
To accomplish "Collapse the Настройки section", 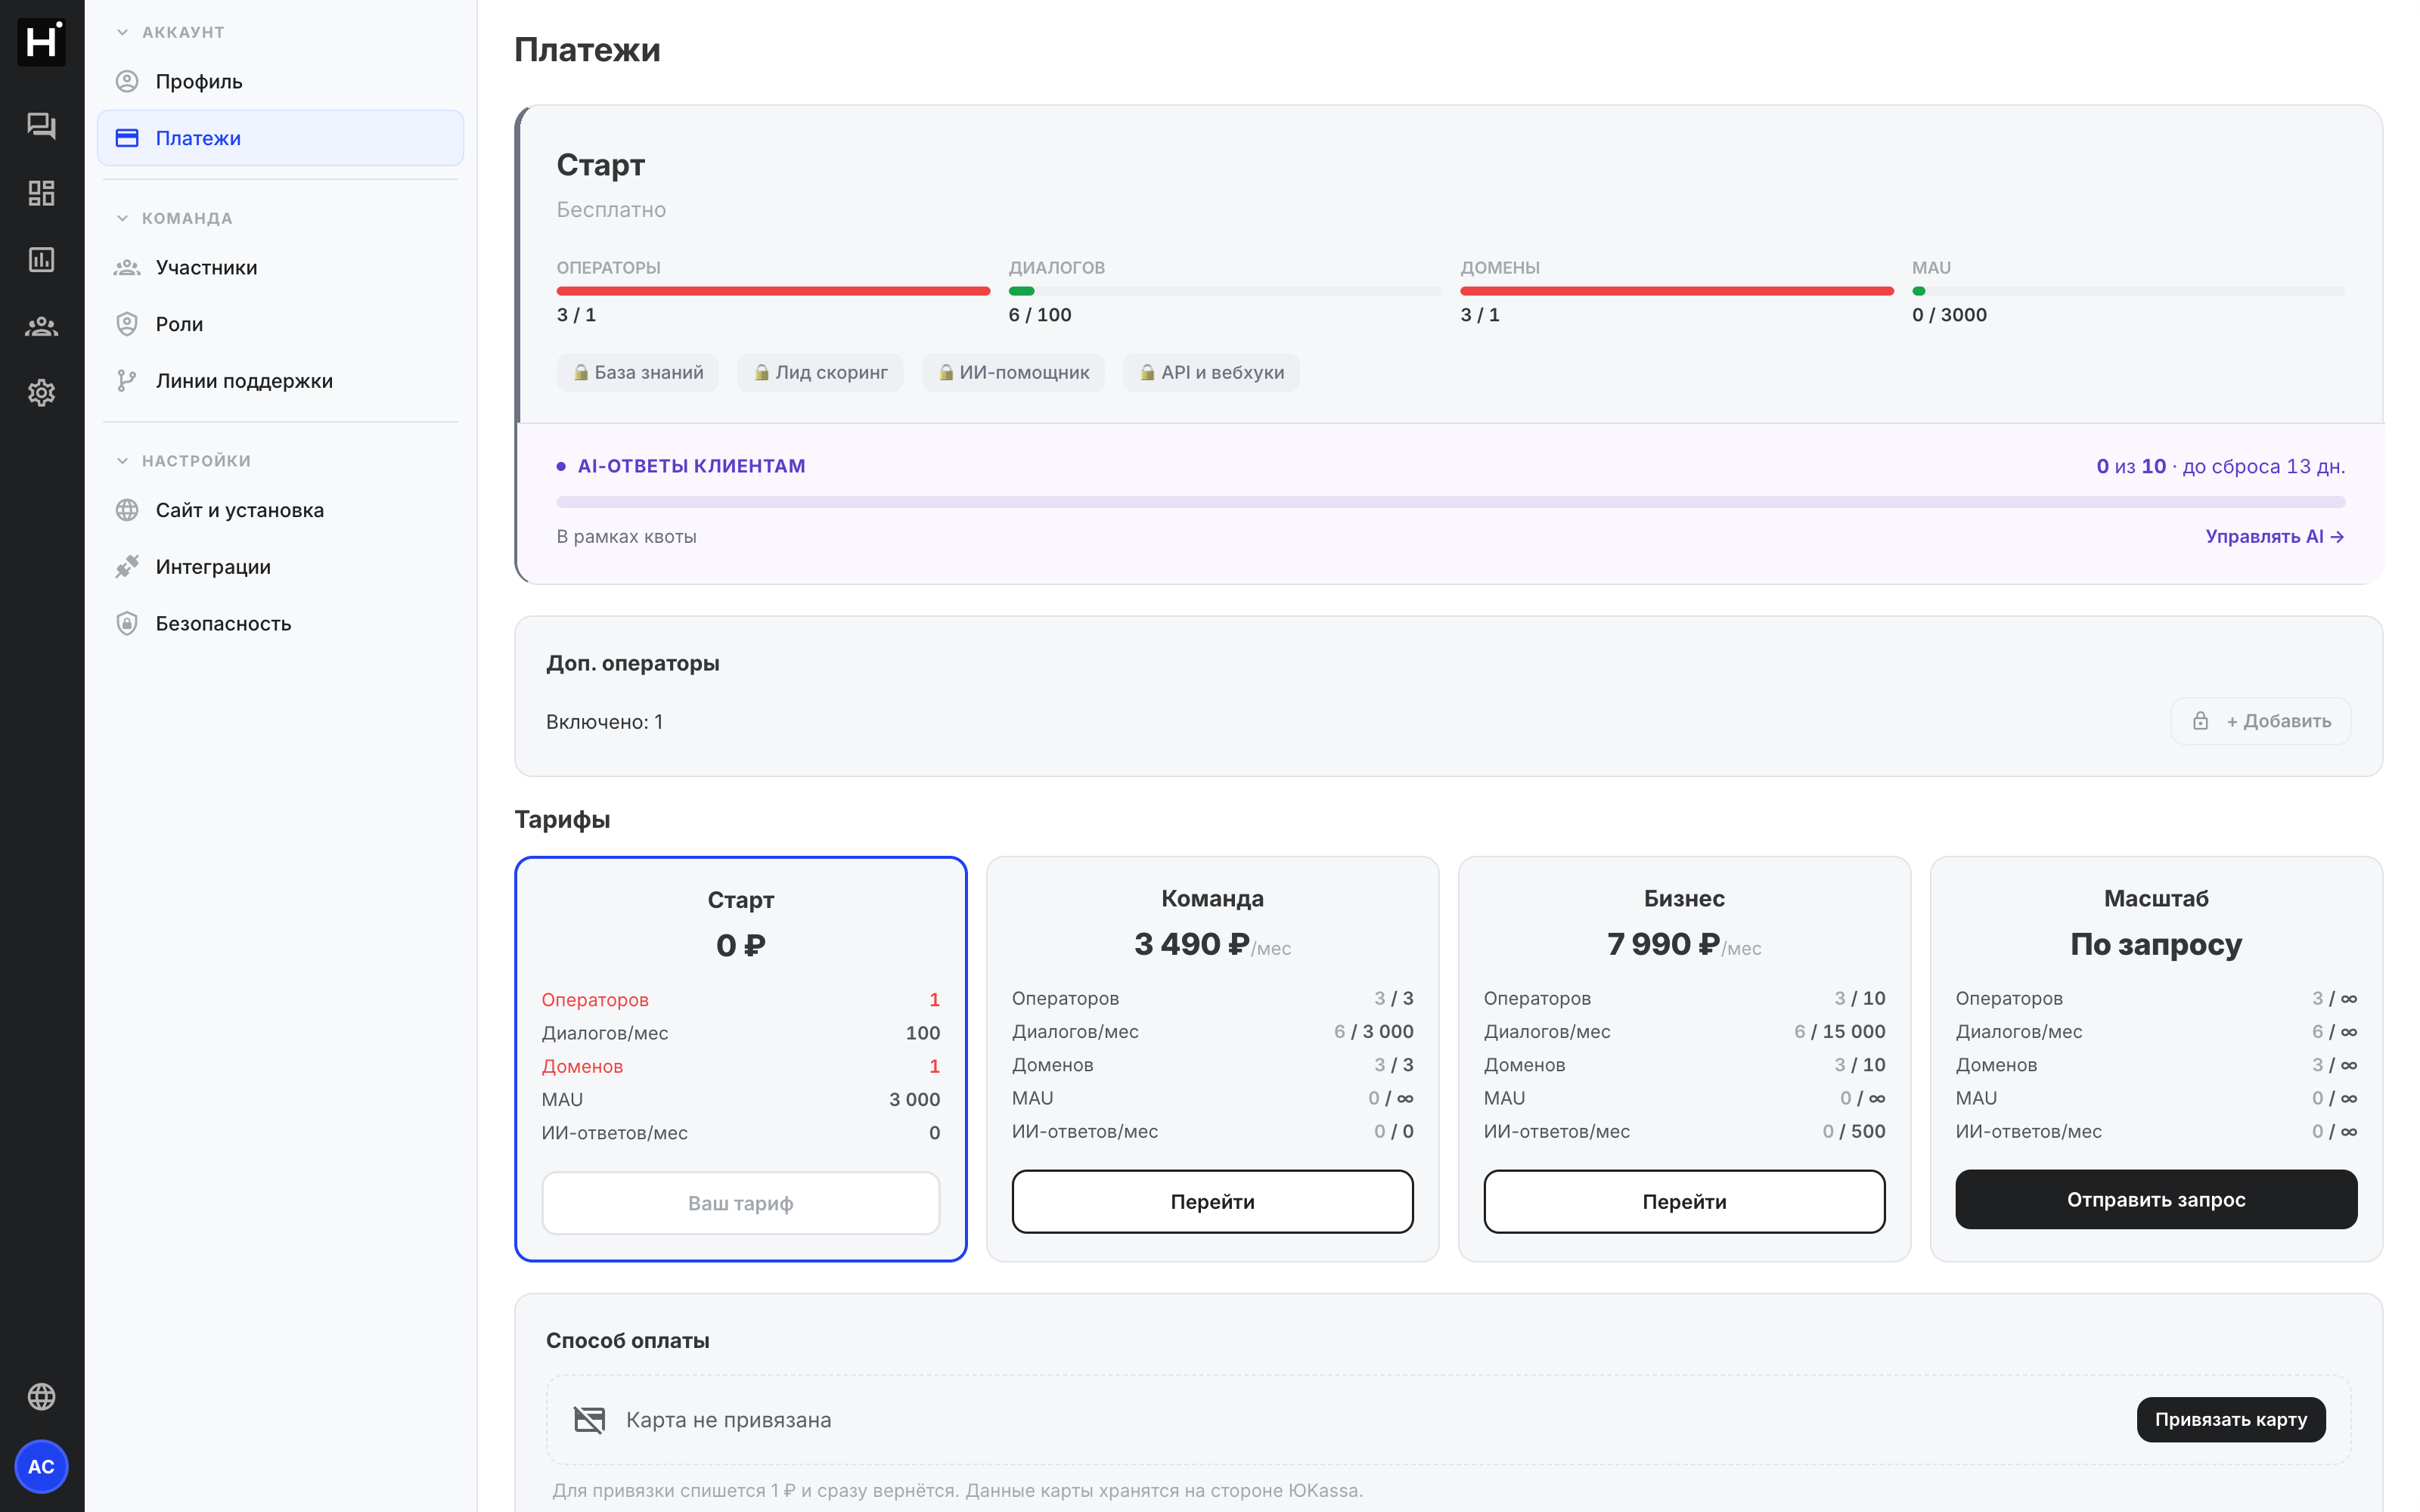I will pyautogui.click(x=184, y=461).
